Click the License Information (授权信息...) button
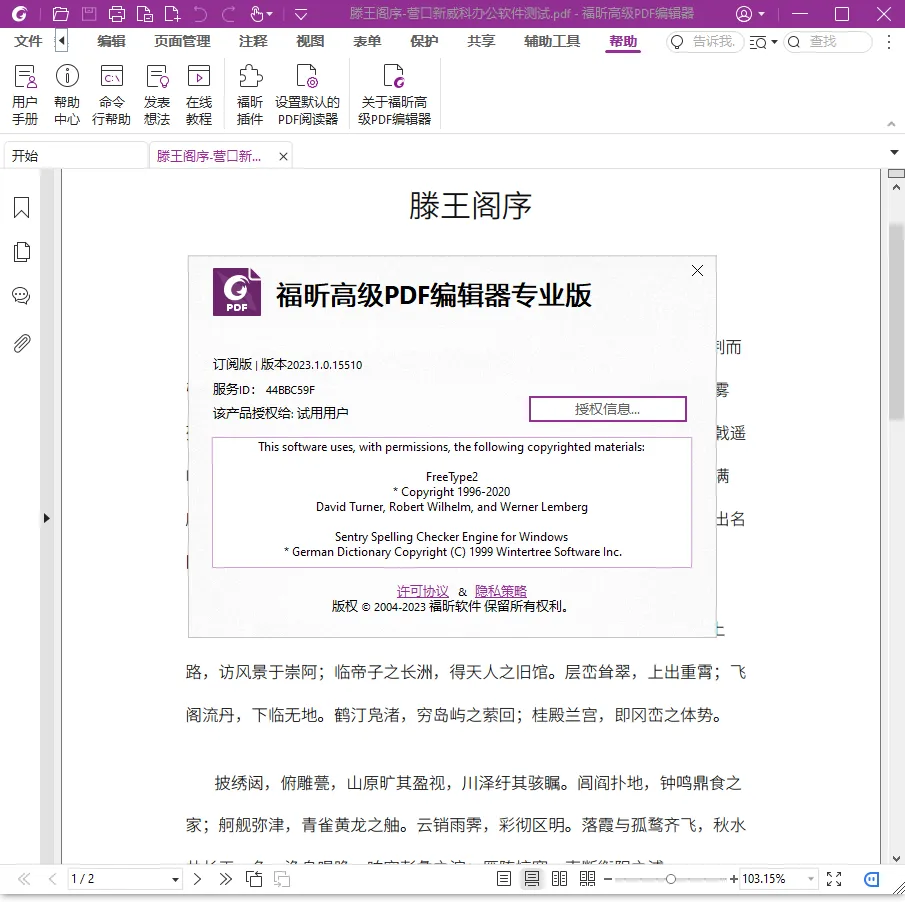905x902 pixels. coord(608,409)
